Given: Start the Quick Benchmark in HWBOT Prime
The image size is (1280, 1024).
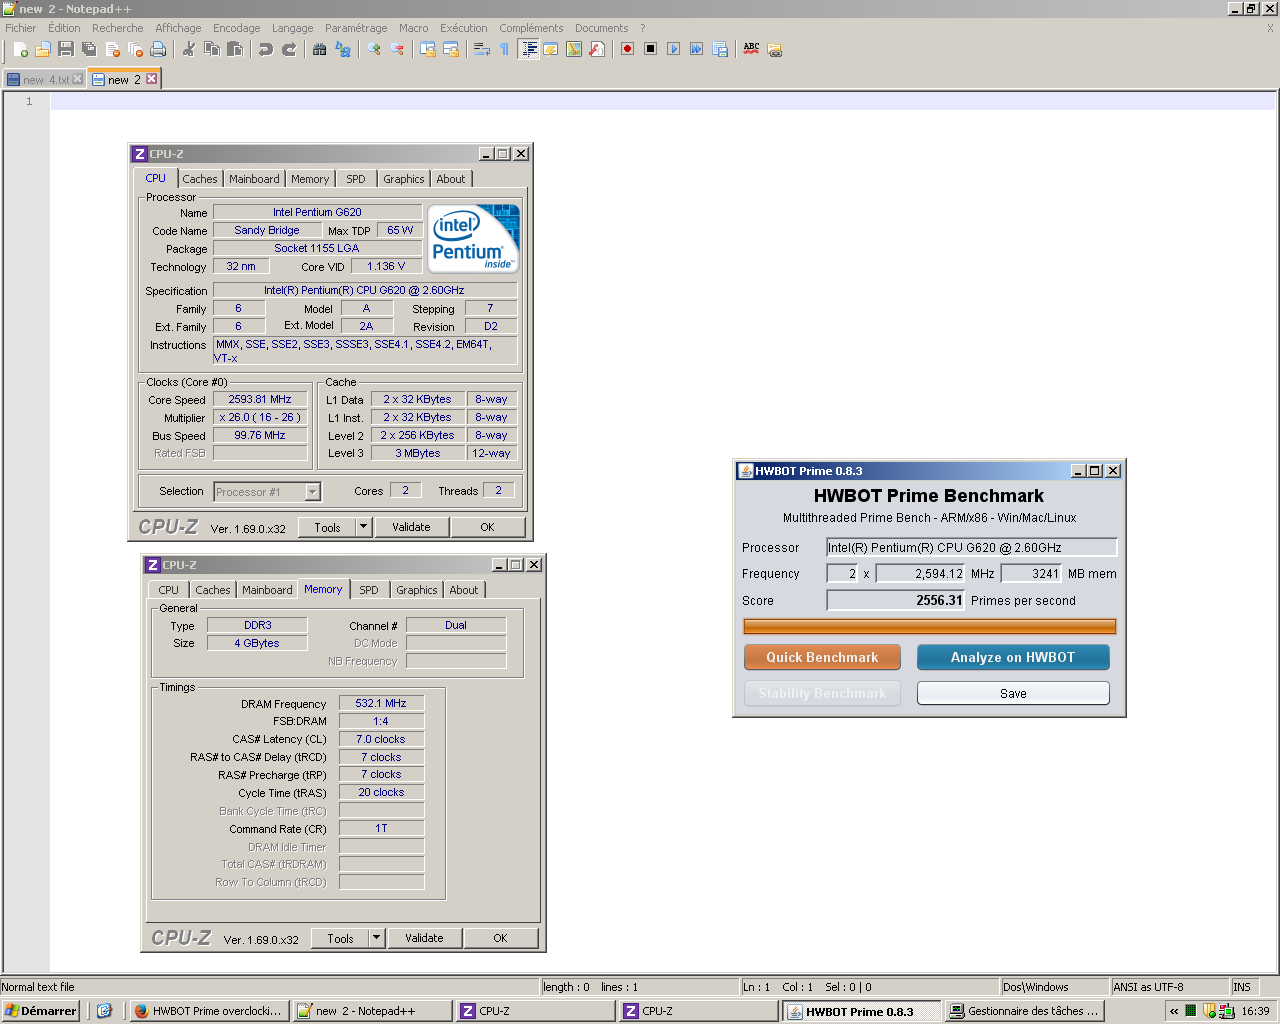Looking at the screenshot, I should coord(822,657).
